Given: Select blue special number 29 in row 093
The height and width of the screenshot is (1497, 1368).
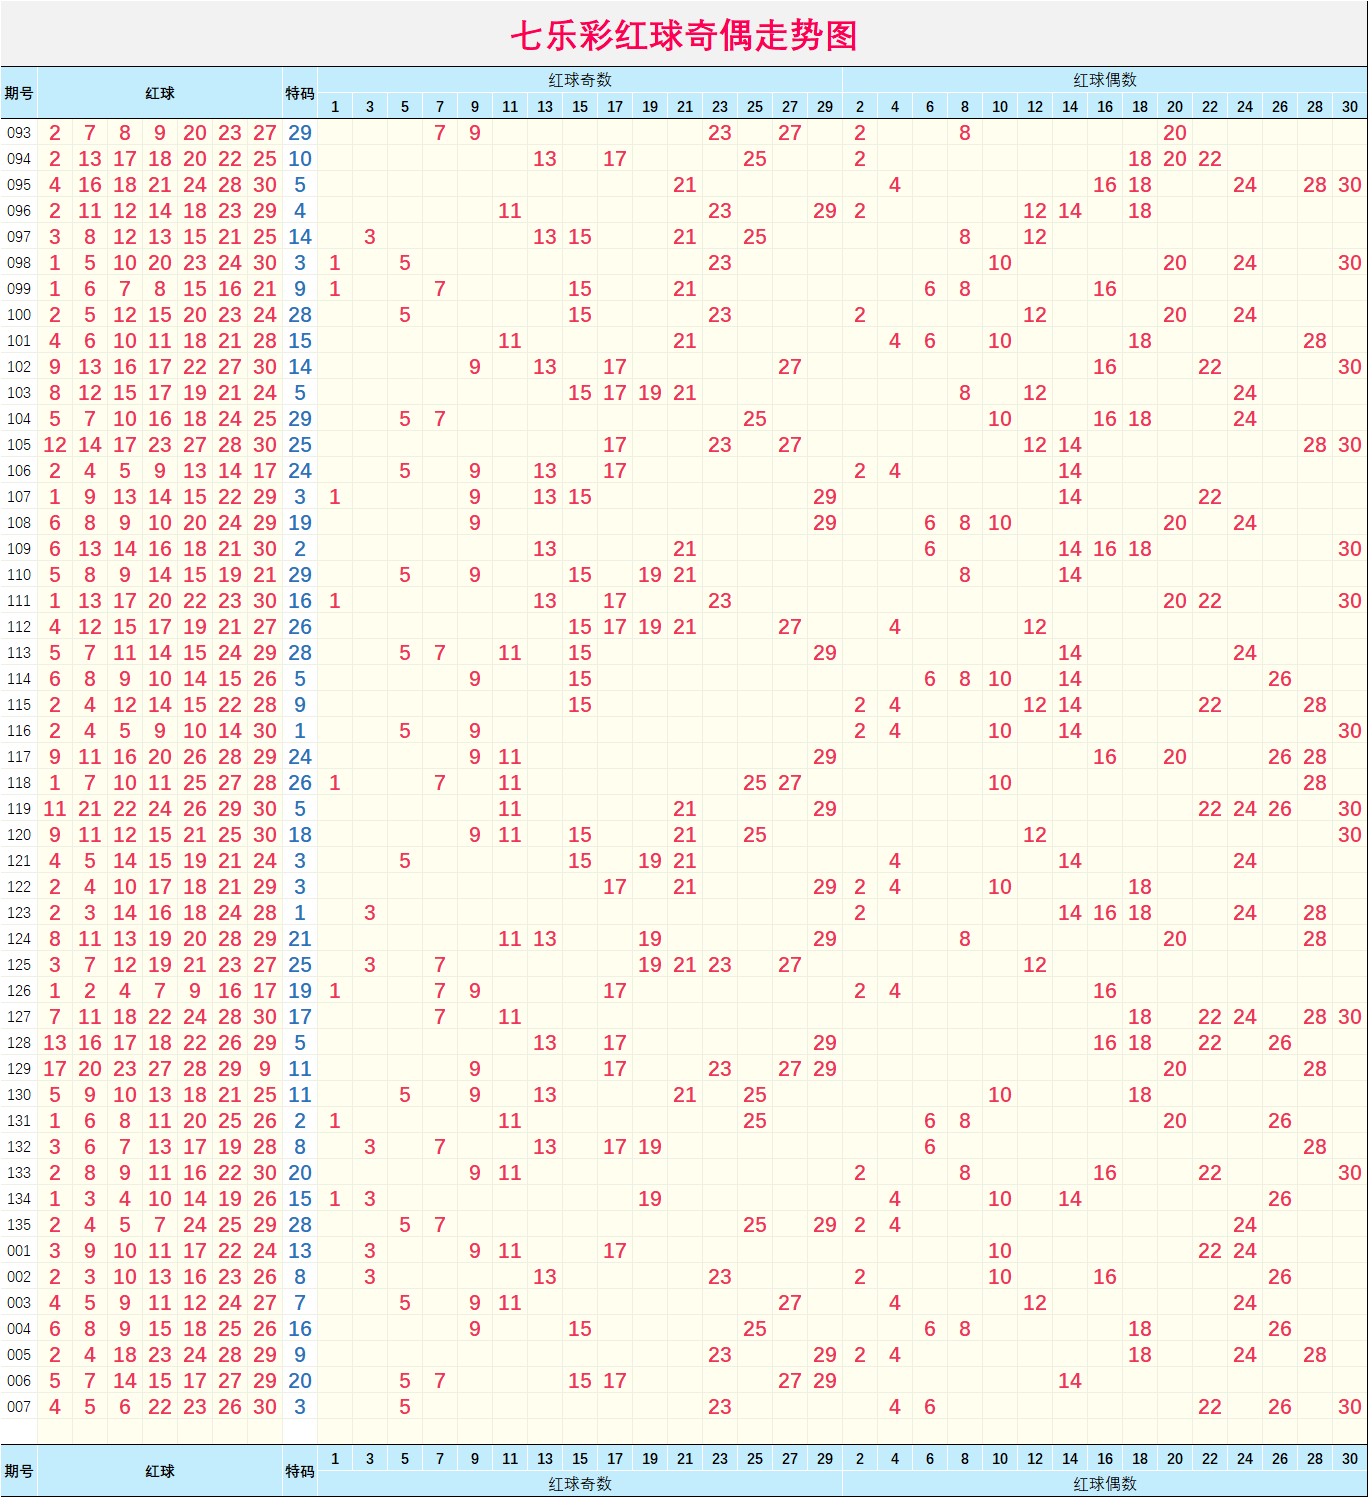Looking at the screenshot, I should (300, 133).
